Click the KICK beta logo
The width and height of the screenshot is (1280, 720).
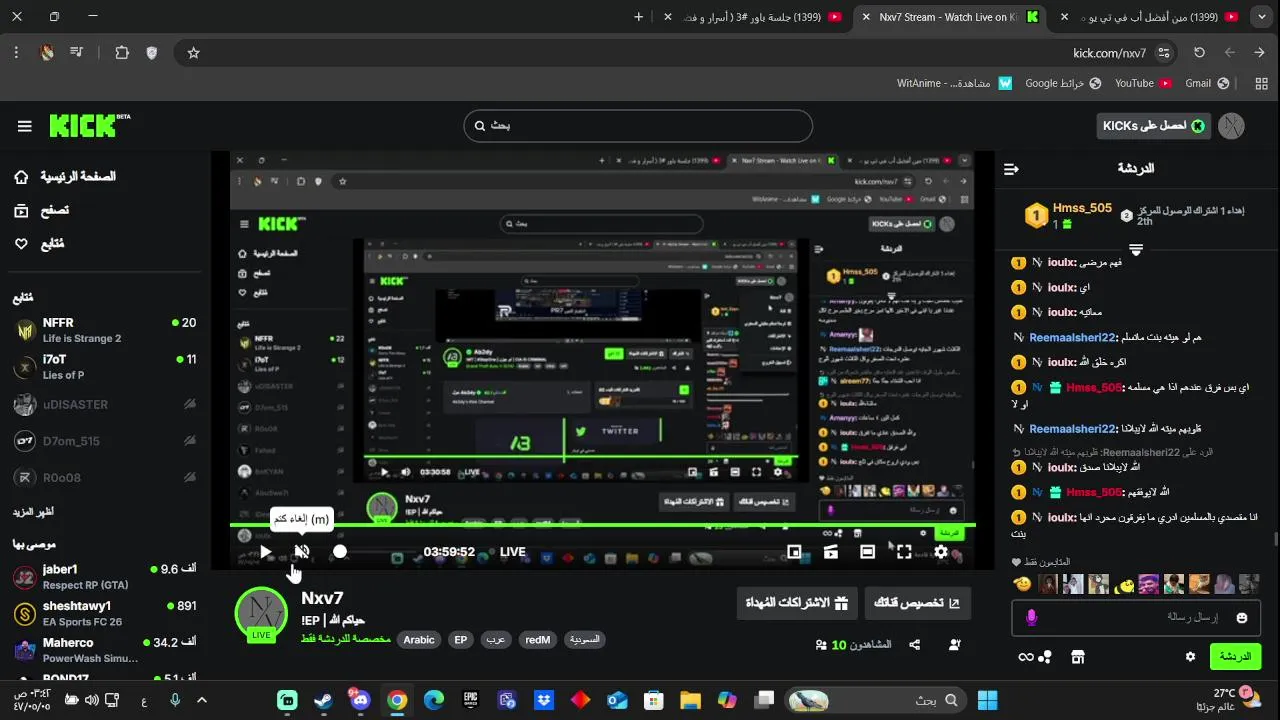pos(90,125)
